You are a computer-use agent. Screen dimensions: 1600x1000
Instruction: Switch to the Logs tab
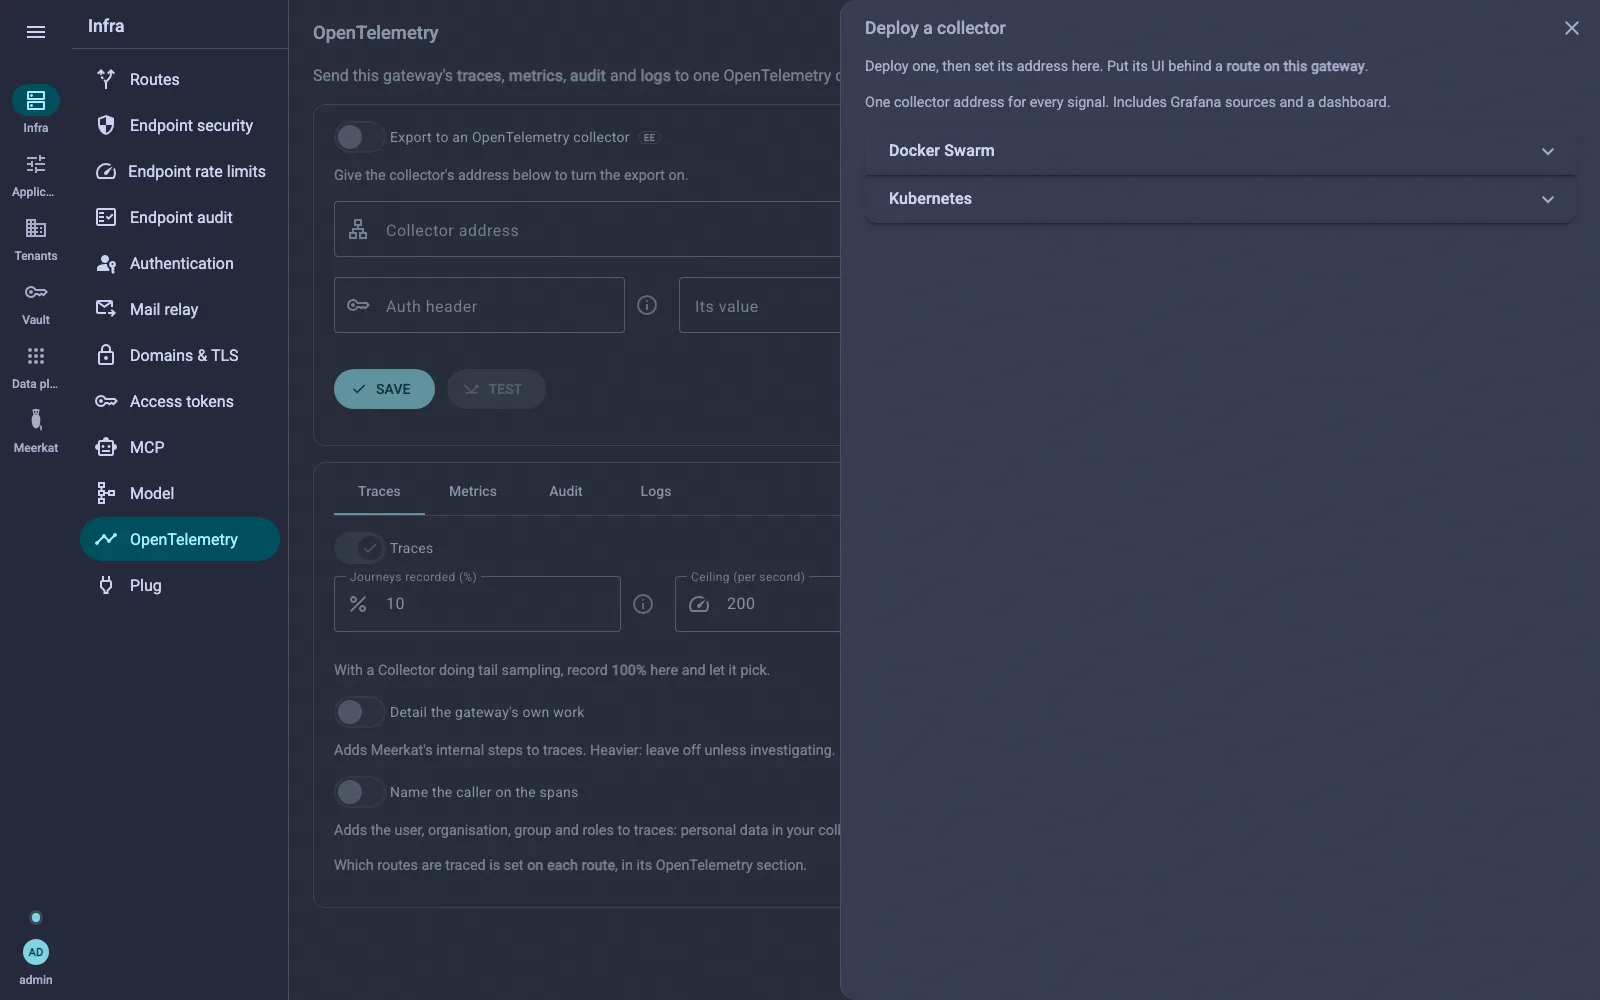[x=656, y=491]
